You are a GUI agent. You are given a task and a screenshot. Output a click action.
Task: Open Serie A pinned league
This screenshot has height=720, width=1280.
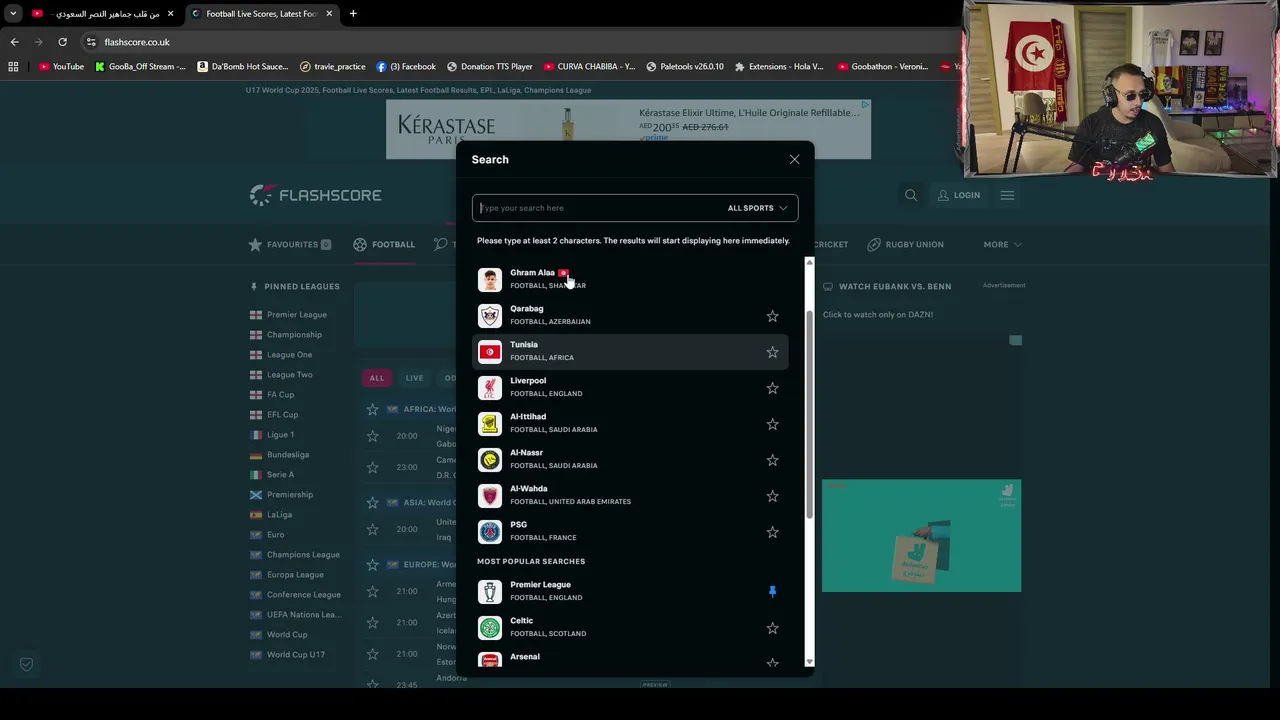click(280, 474)
